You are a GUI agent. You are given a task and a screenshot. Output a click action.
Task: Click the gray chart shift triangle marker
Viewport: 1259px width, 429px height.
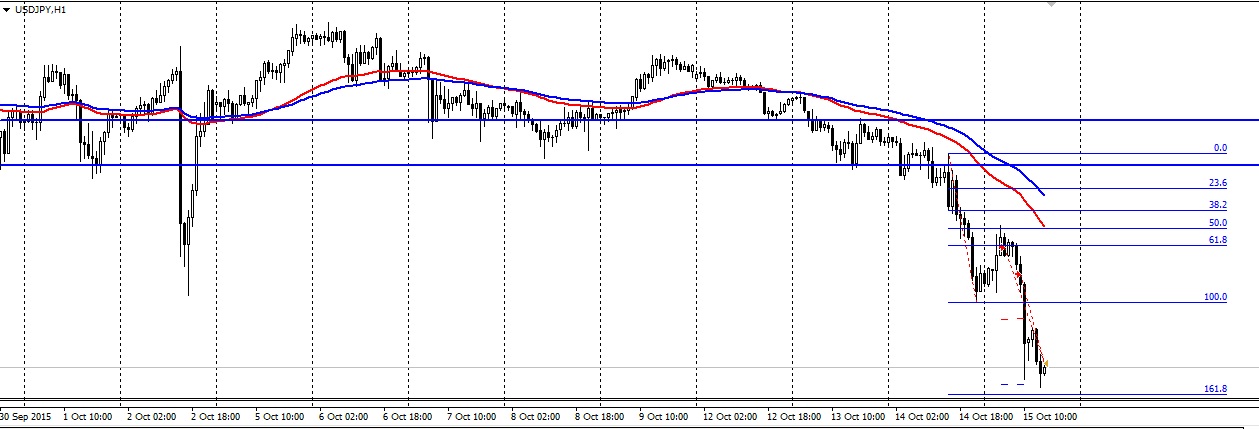[x=1049, y=5]
